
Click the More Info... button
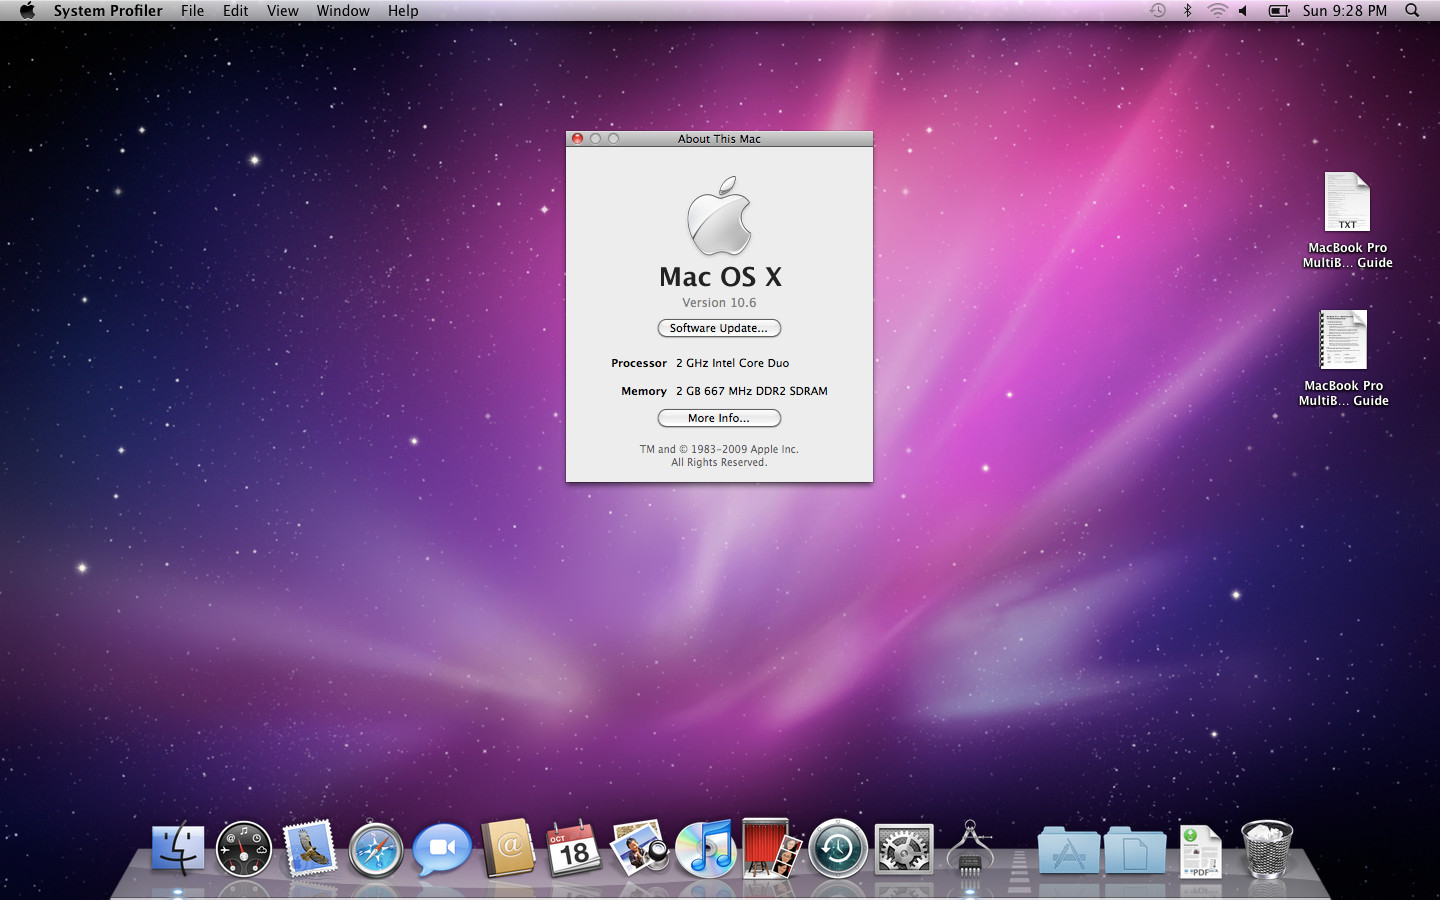[x=719, y=418]
